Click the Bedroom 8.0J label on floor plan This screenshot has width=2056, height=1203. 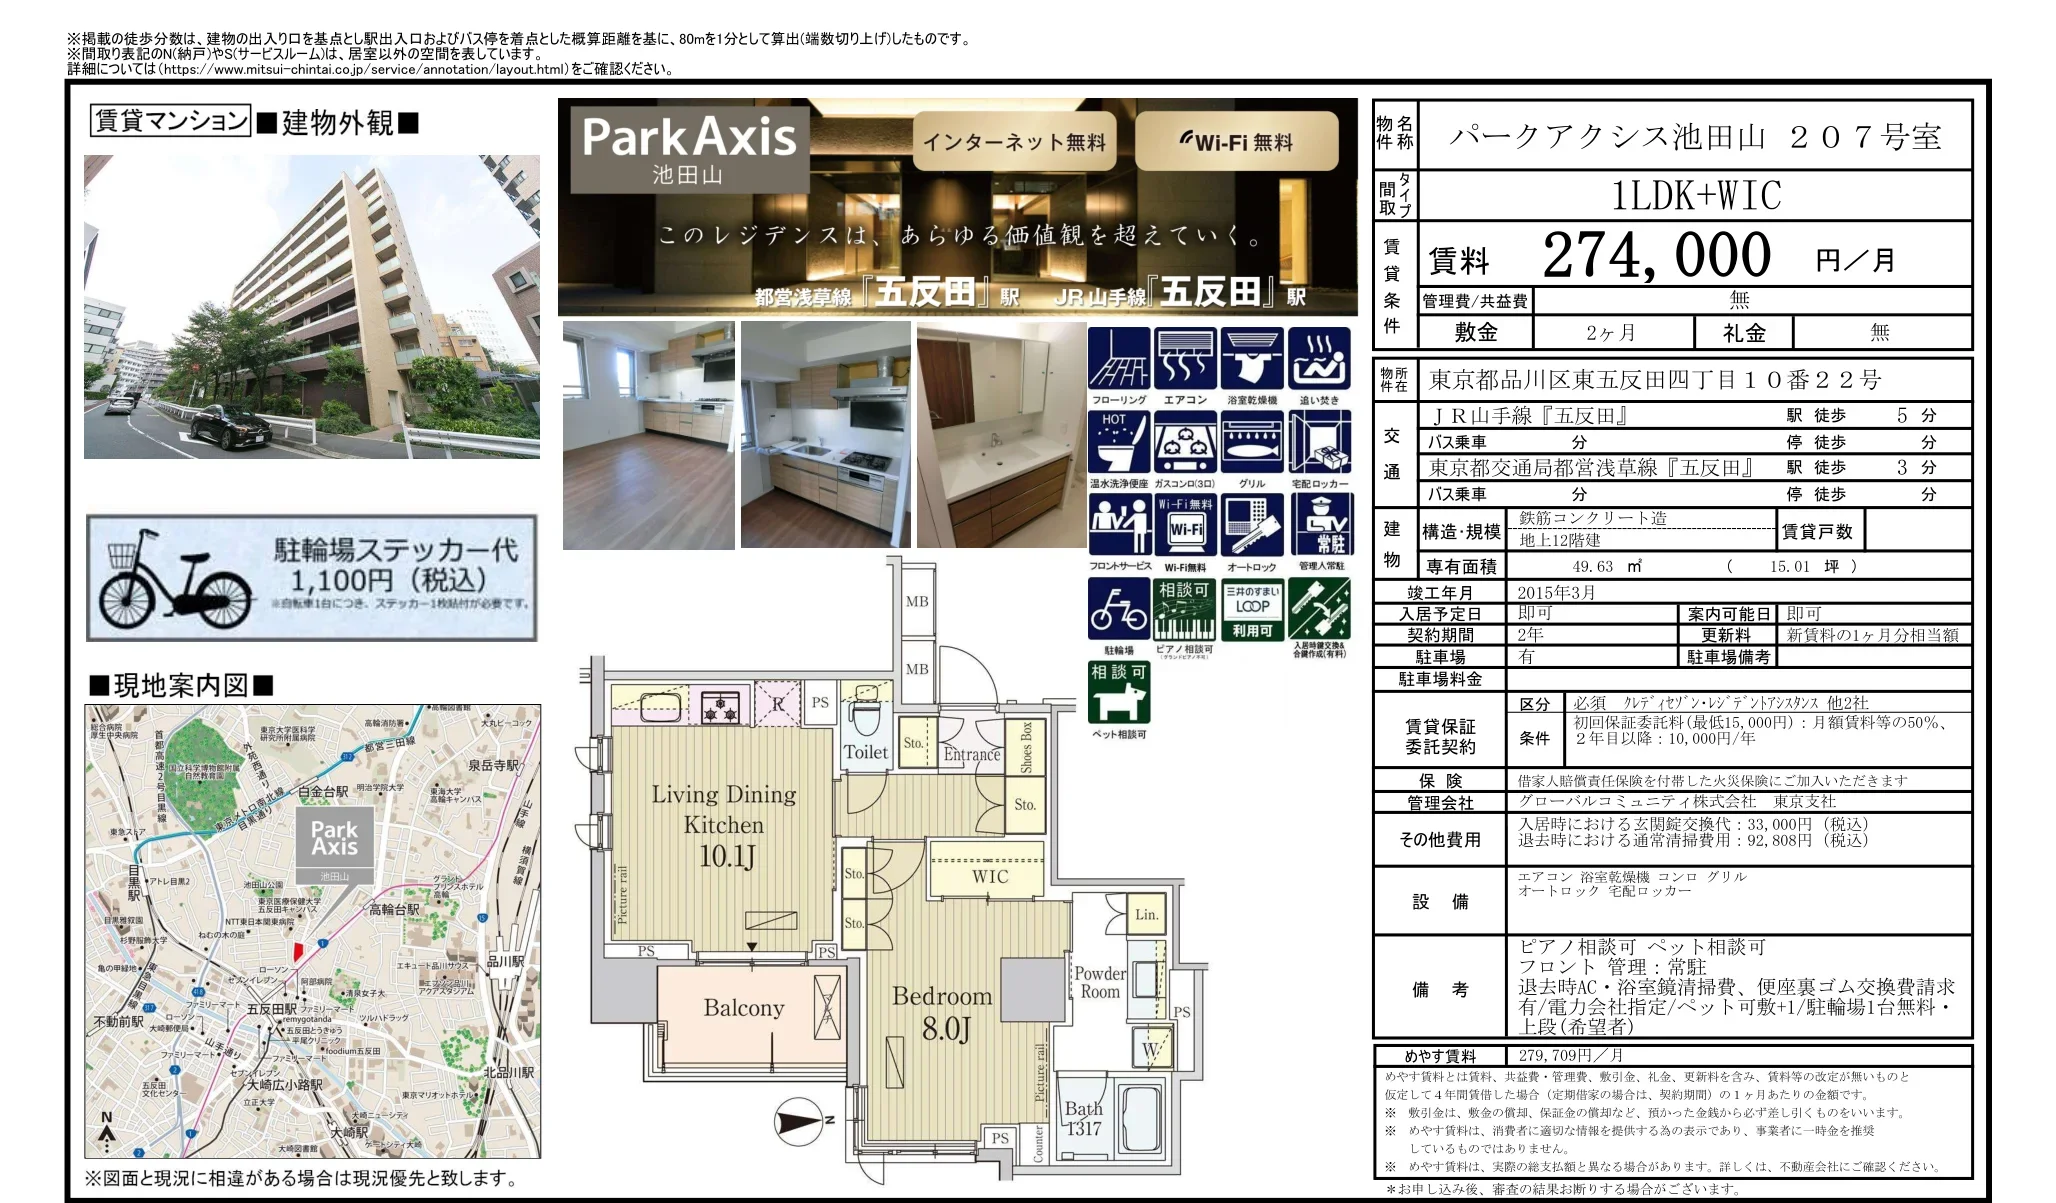tap(942, 1013)
